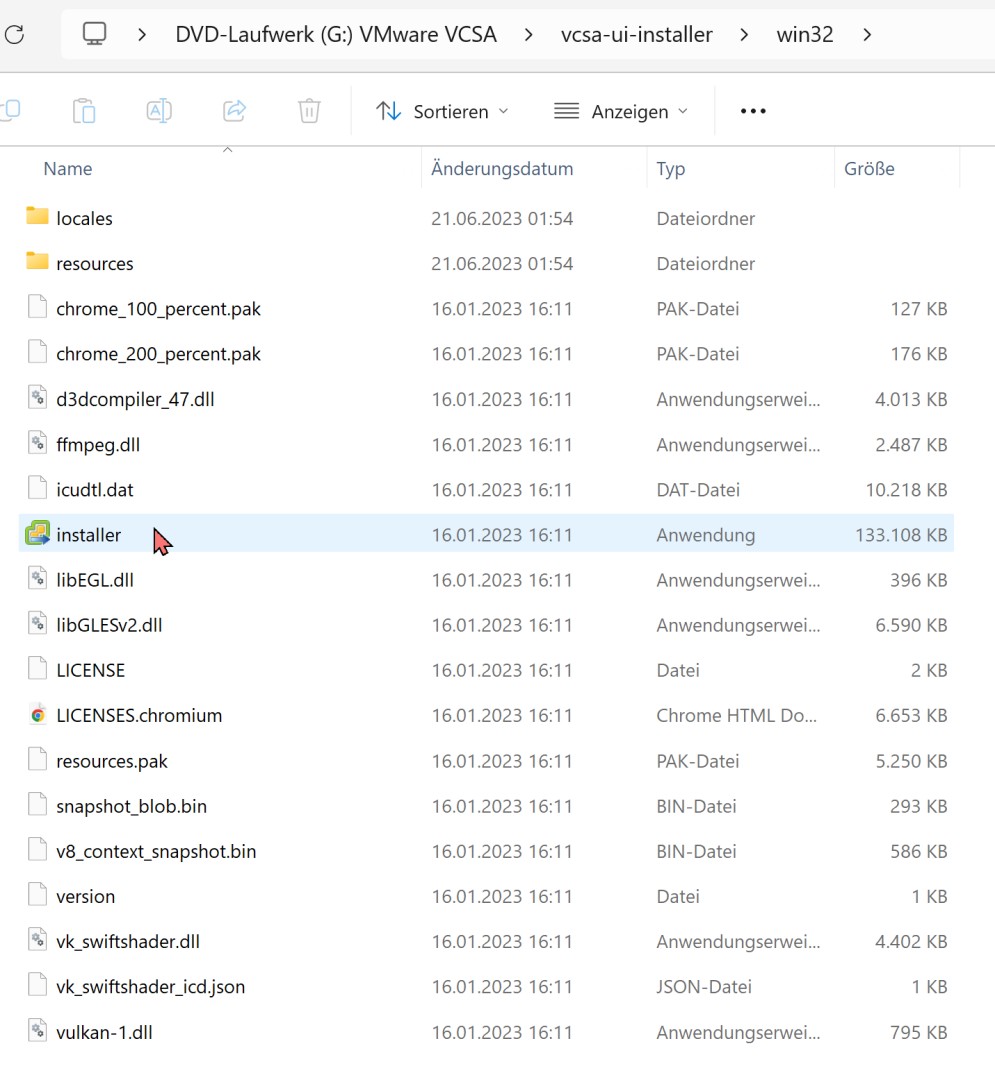
Task: Click the libGLESv2.dll file icon
Action: (38, 624)
